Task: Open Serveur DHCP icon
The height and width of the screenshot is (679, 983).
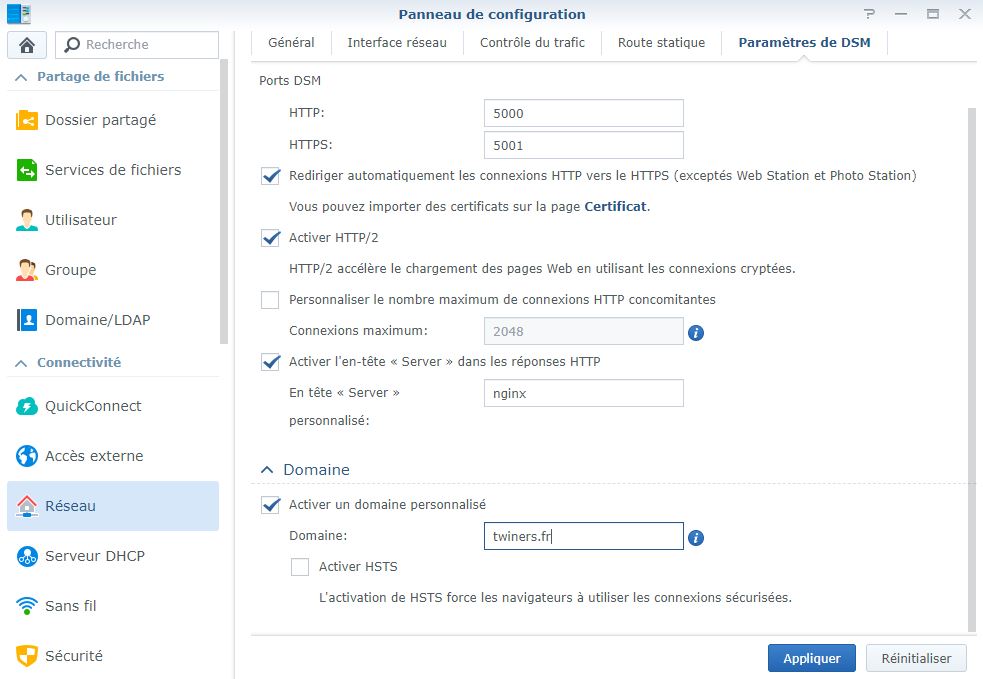Action: tap(27, 556)
